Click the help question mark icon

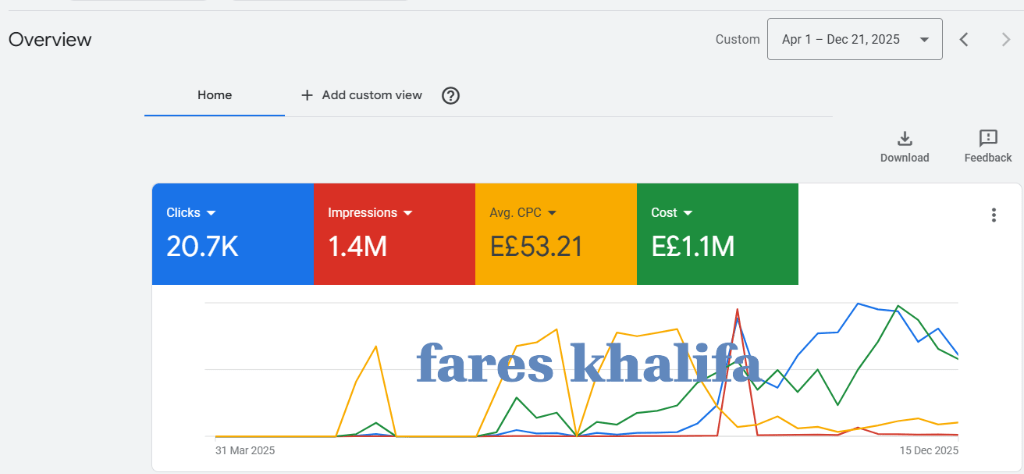[x=451, y=96]
